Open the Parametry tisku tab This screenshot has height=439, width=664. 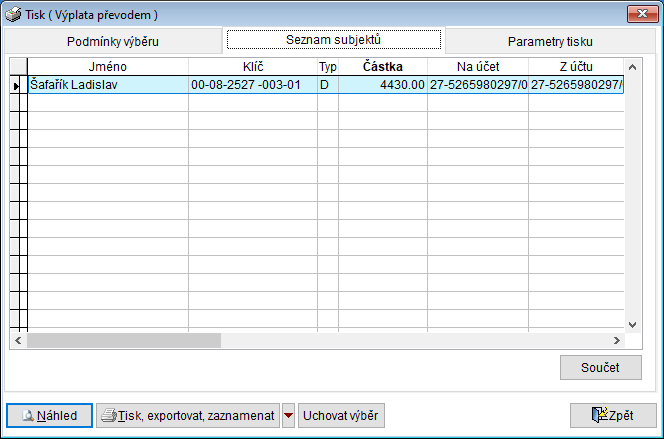tap(549, 42)
